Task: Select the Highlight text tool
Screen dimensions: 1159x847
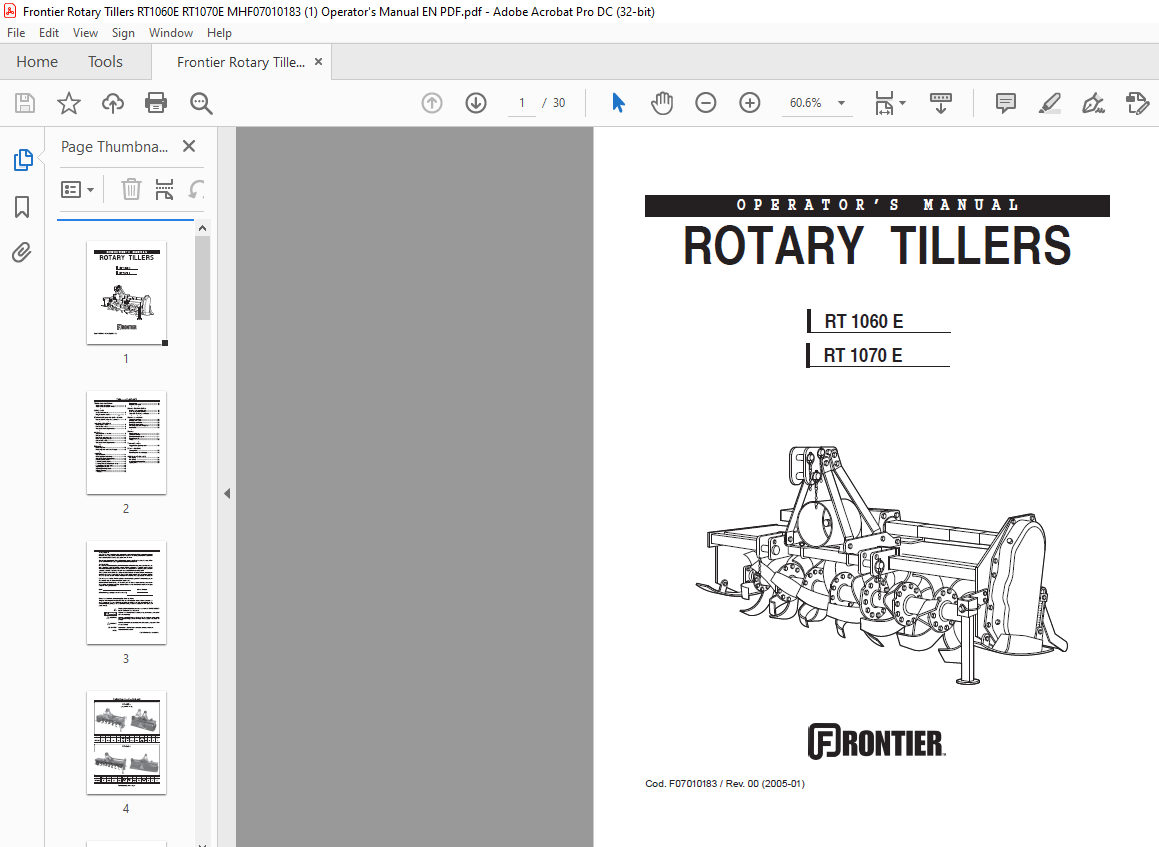Action: tap(1050, 103)
